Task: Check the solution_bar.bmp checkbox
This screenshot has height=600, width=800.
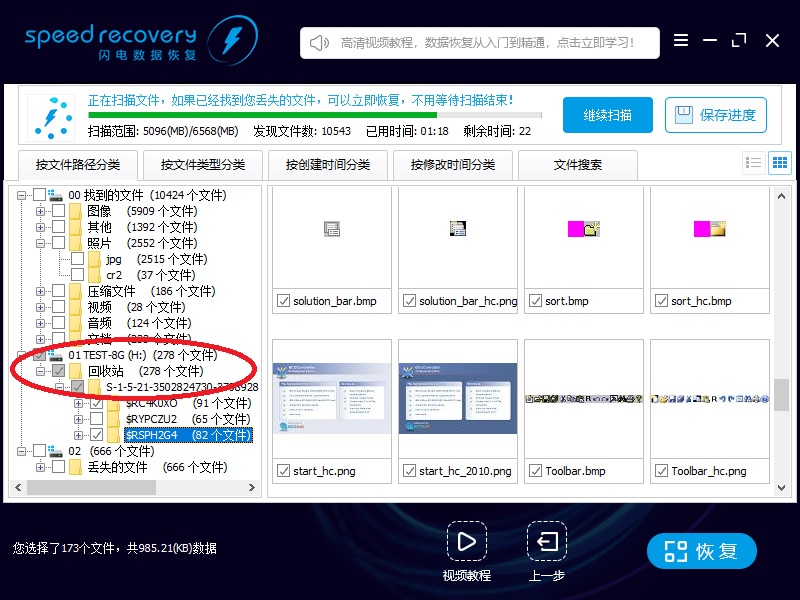Action: coord(281,300)
